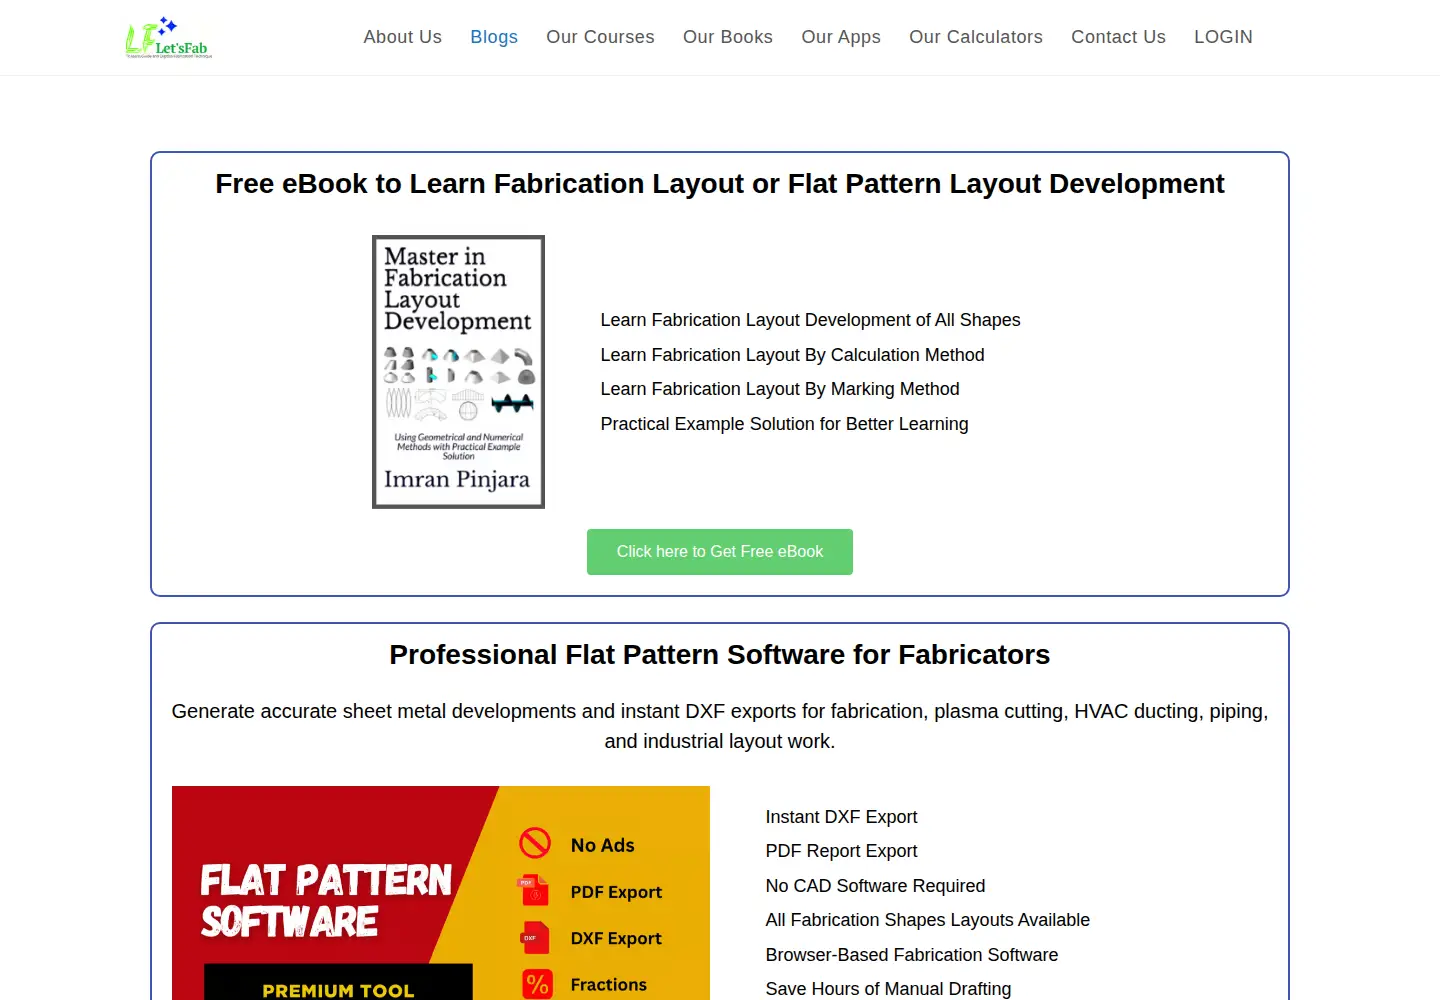1440x1000 pixels.
Task: Click the Flat Pattern Software banner title
Action: [326, 901]
